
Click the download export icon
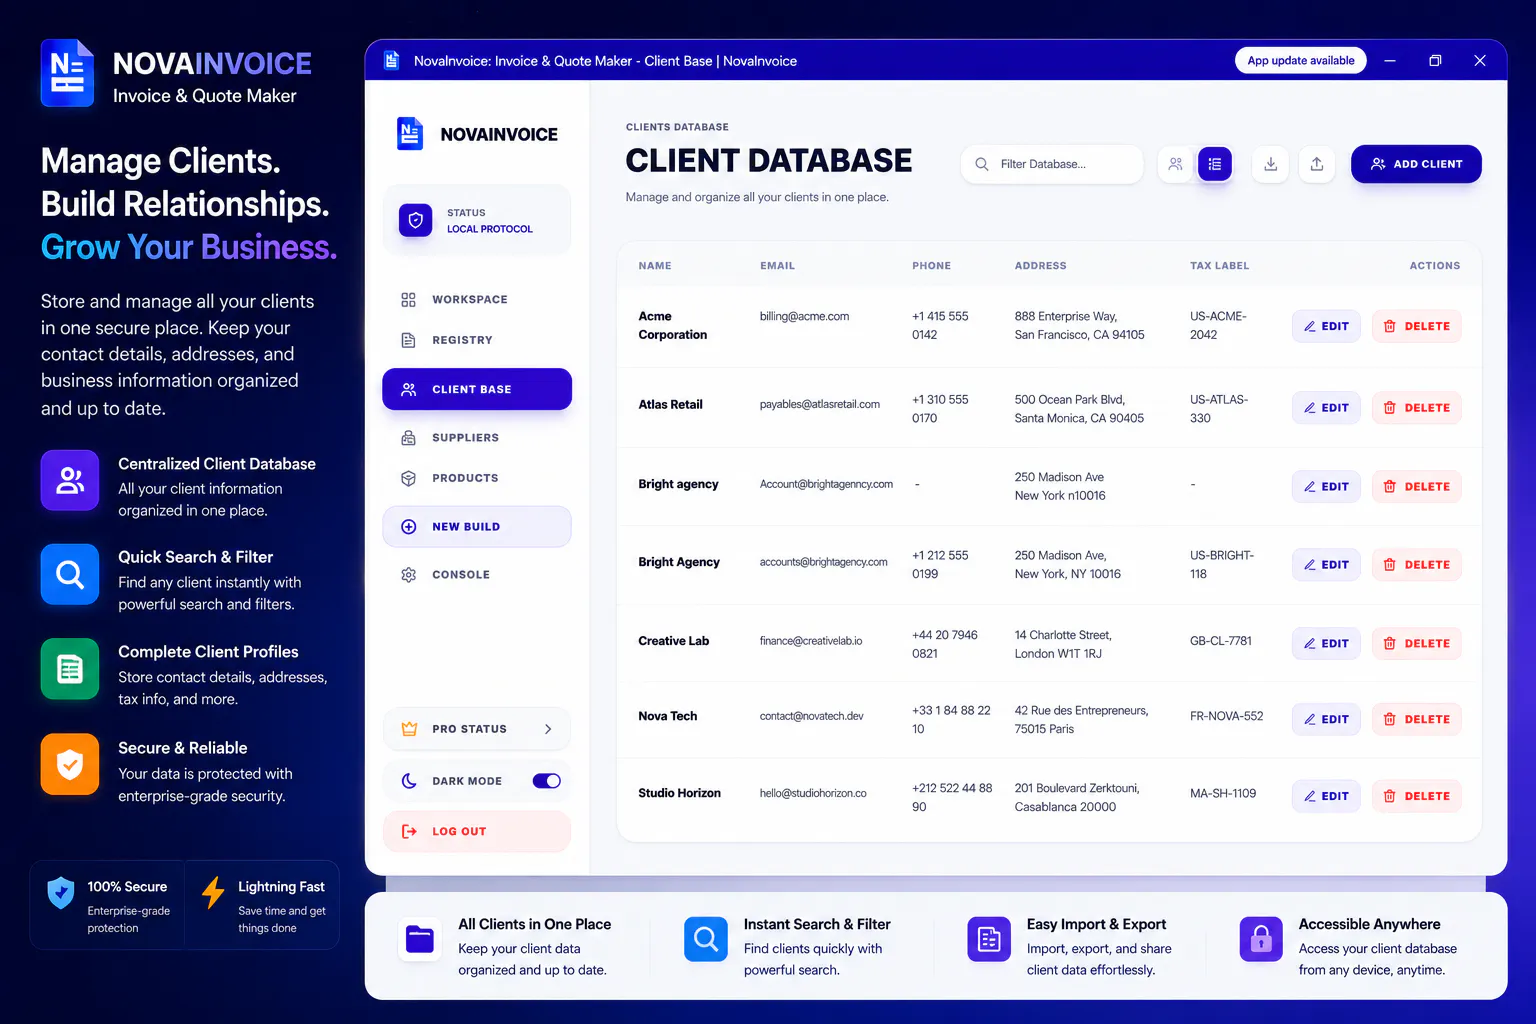coord(1270,164)
